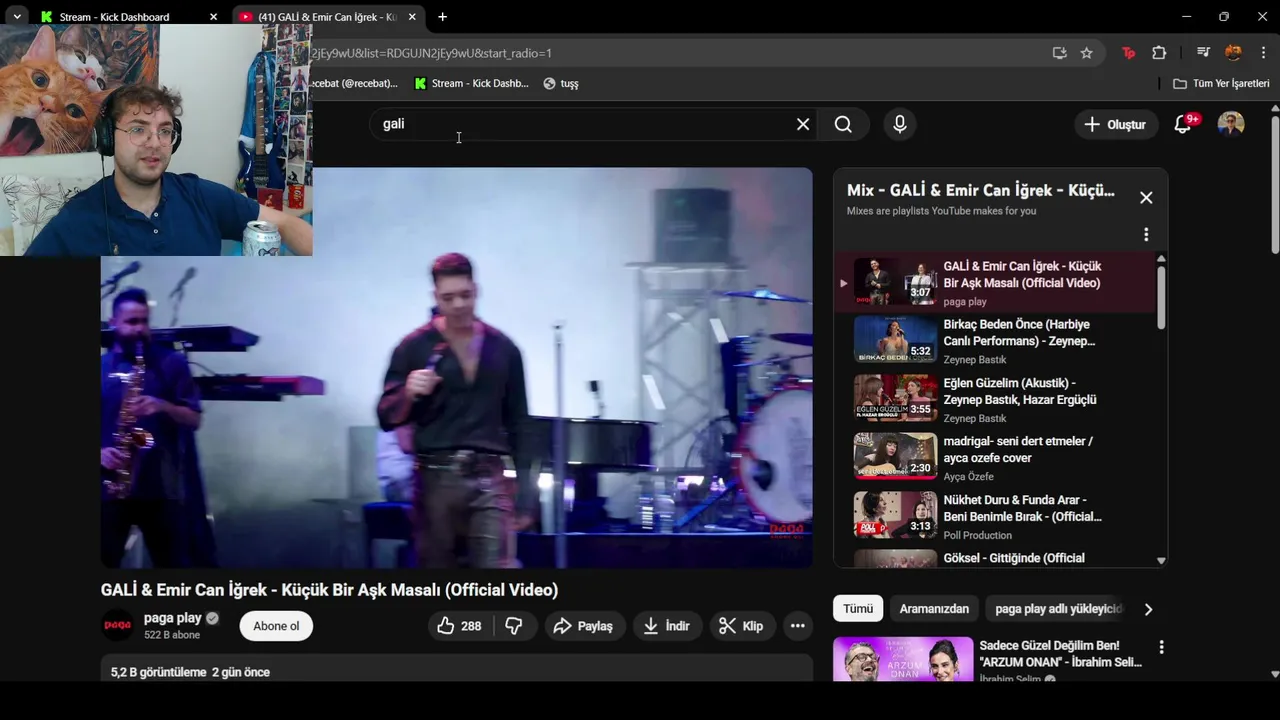Image resolution: width=1280 pixels, height=720 pixels.
Task: Play Eğlen Güzelim (Akustik) playlist item
Action: point(997,400)
